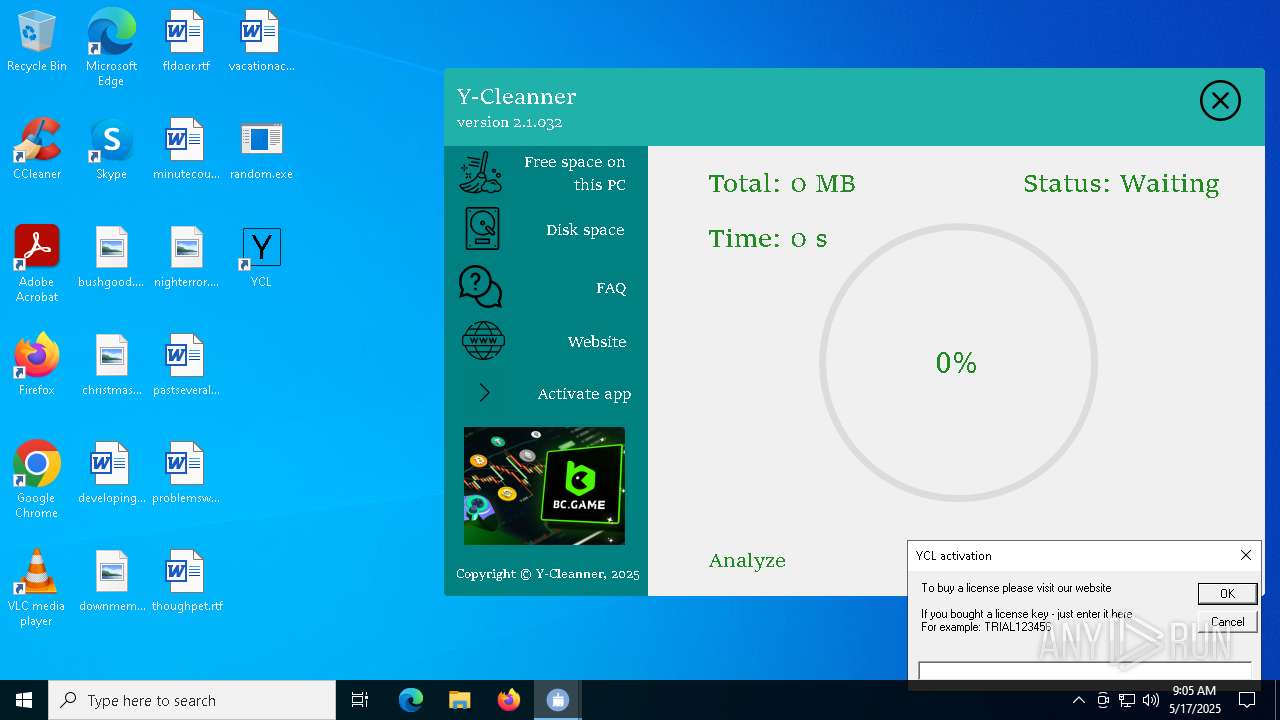Viewport: 1280px width, 720px height.
Task: Open Task View from taskbar
Action: pos(360,700)
